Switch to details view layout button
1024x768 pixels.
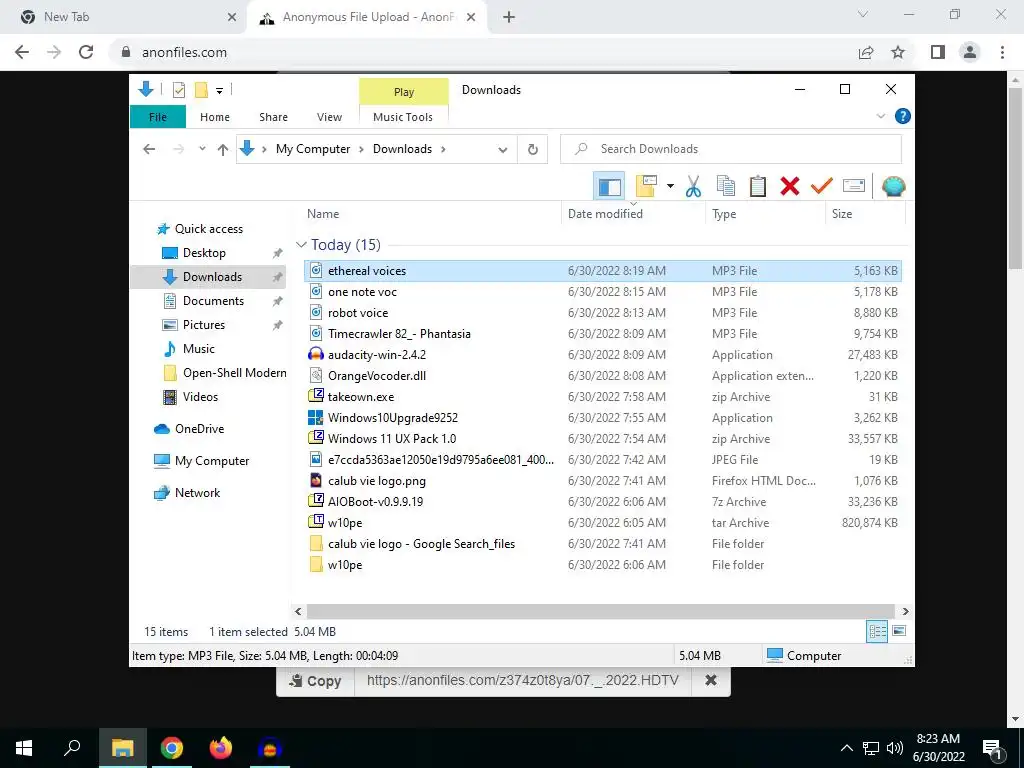coord(877,631)
